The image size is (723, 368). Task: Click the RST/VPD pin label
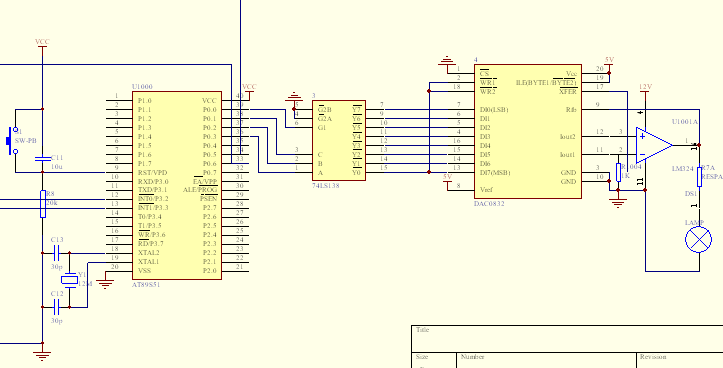point(153,172)
